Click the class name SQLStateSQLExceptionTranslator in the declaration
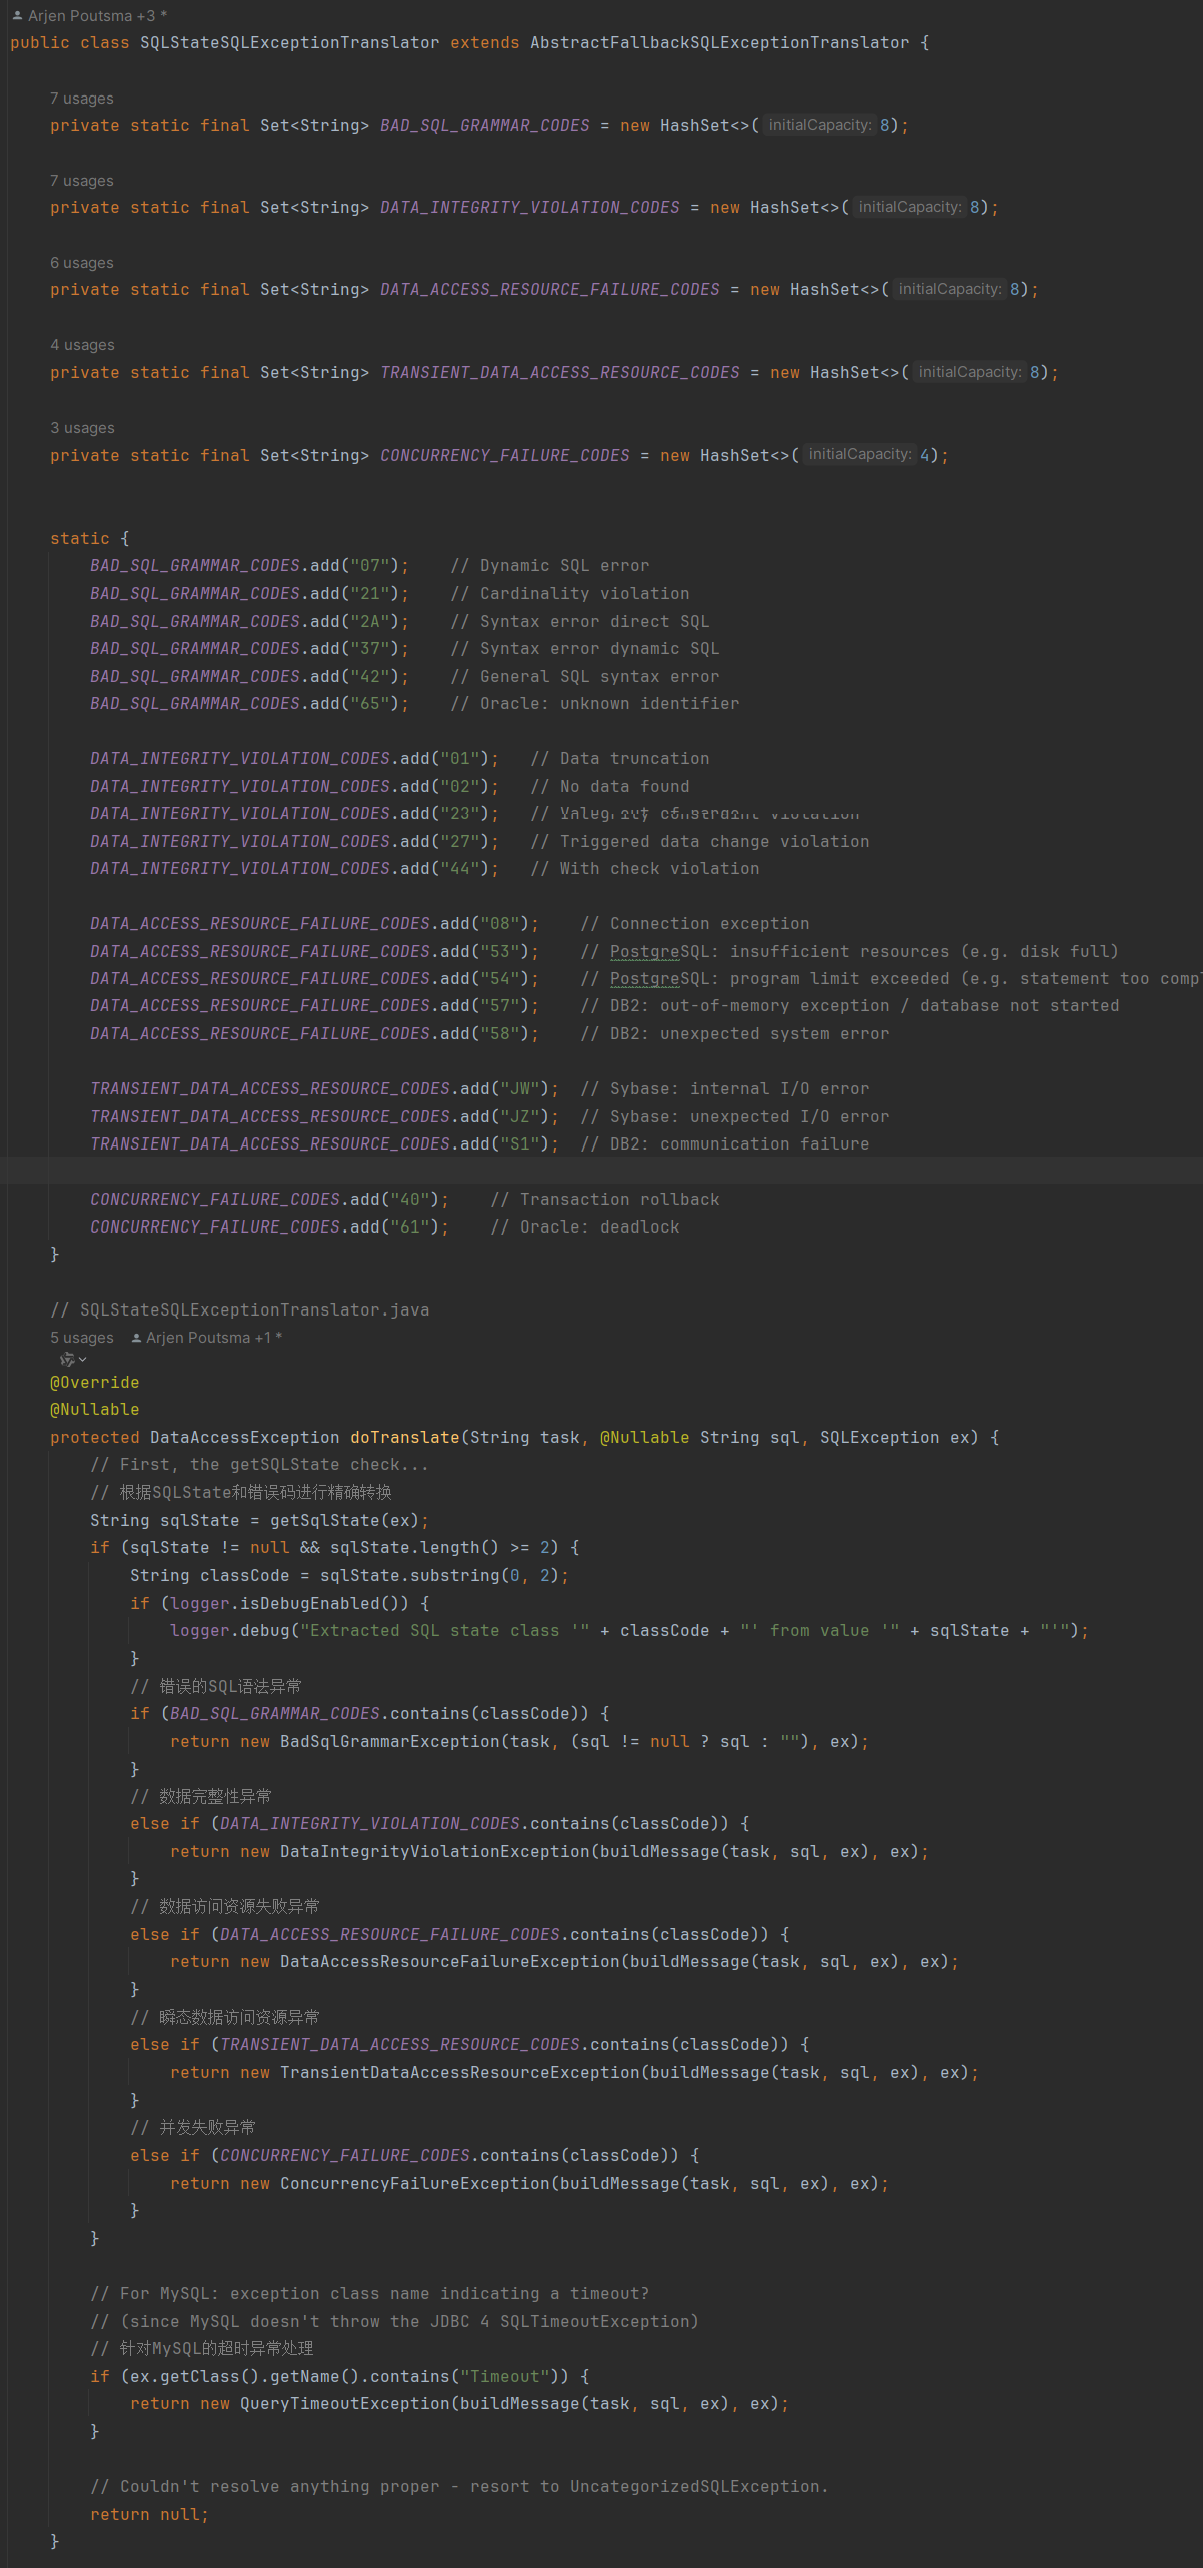This screenshot has height=2568, width=1203. click(289, 43)
